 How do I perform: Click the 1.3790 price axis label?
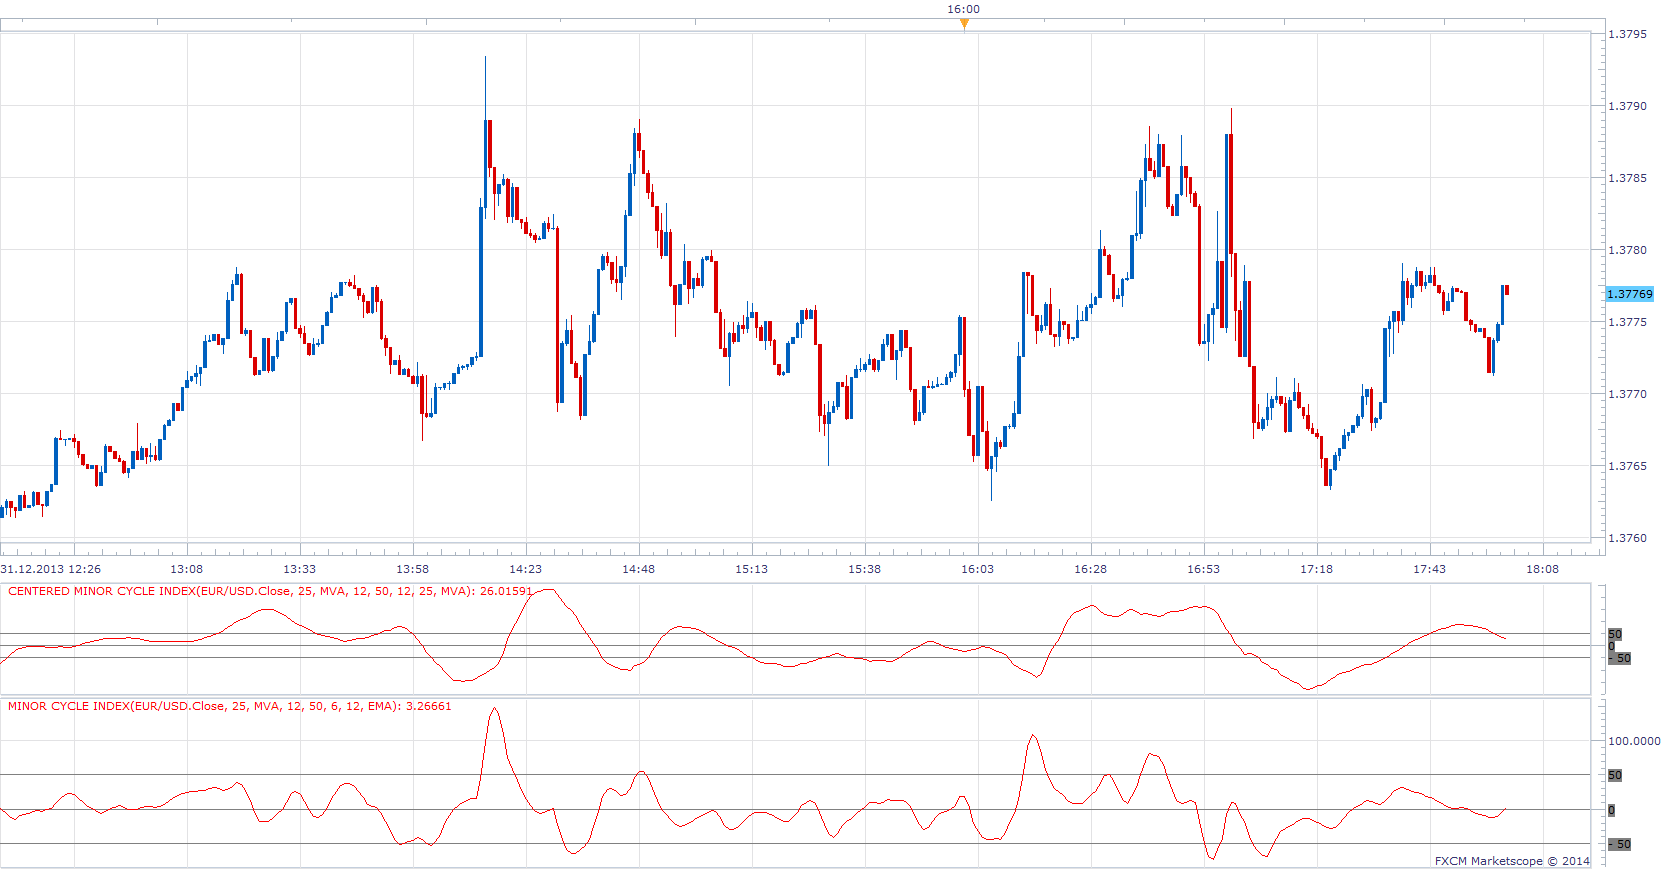[x=1627, y=106]
